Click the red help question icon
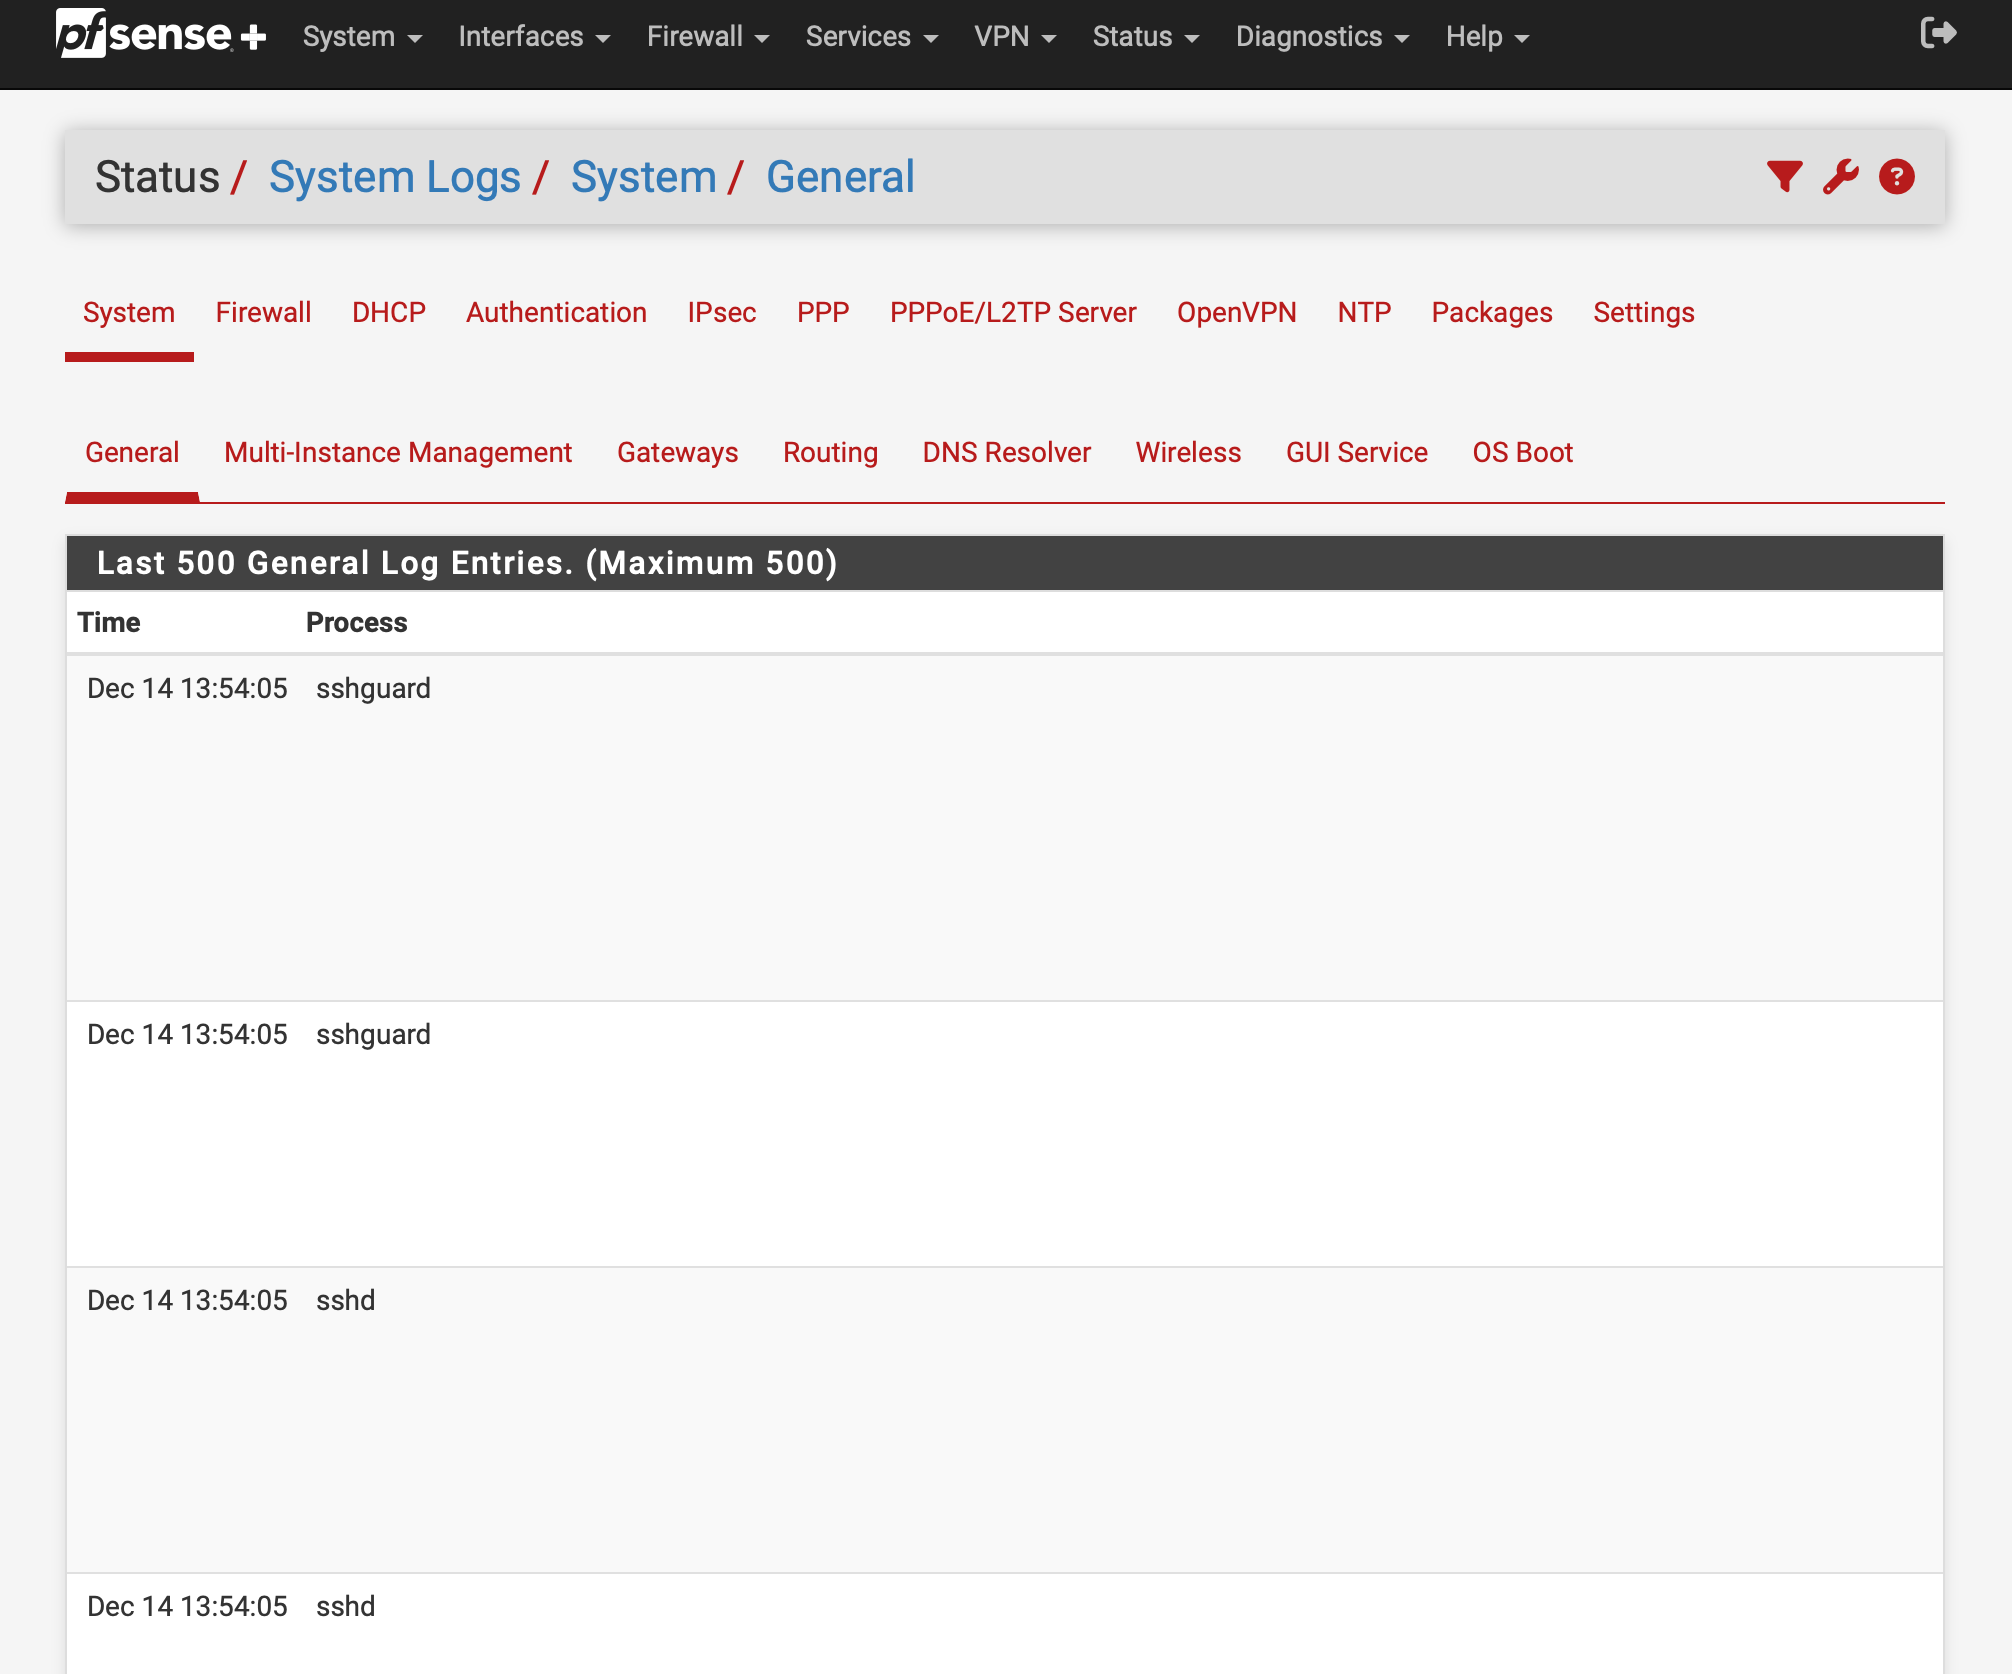Viewport: 2012px width, 1674px height. [1896, 177]
